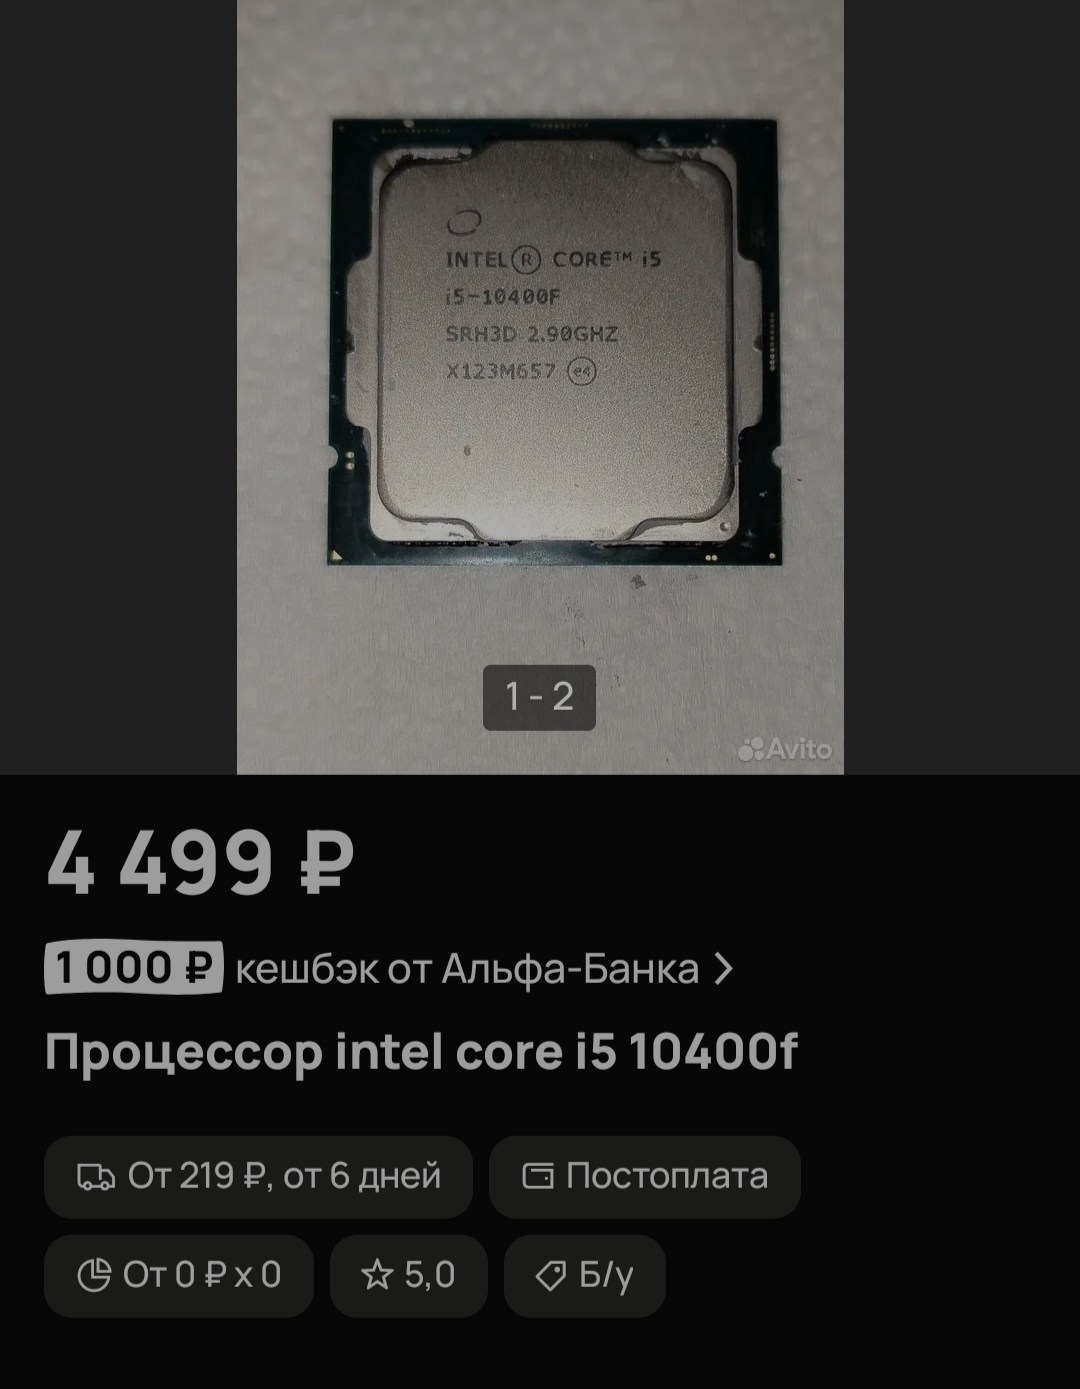Tap the dark area left of photo
Viewport: 1080px width, 1389px height.
point(118,387)
